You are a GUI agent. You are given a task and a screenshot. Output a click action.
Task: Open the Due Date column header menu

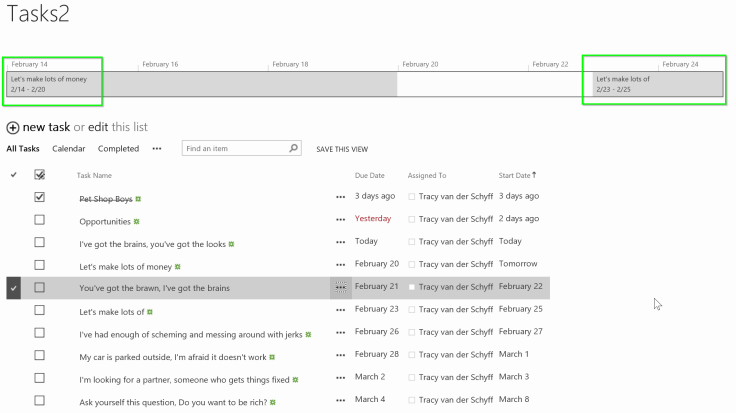click(x=369, y=175)
